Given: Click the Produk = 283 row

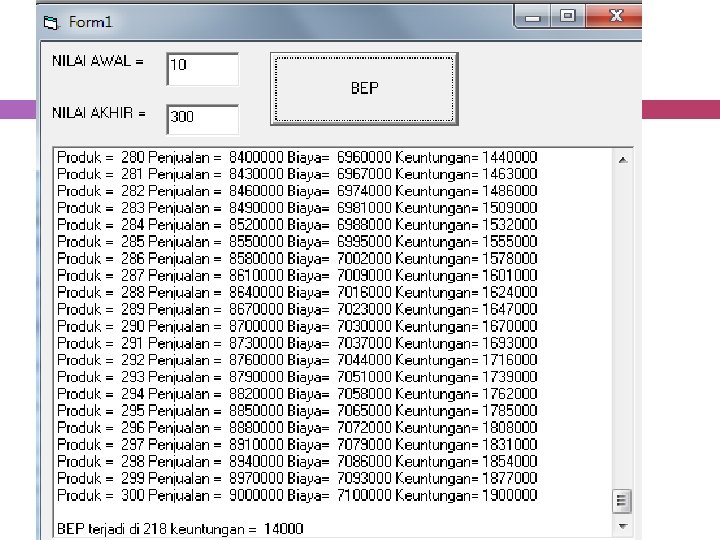Looking at the screenshot, I should [297, 208].
